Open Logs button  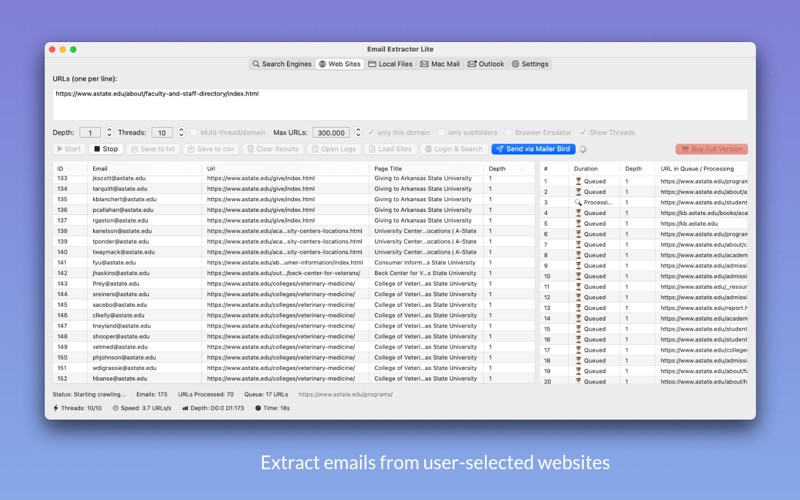click(334, 149)
